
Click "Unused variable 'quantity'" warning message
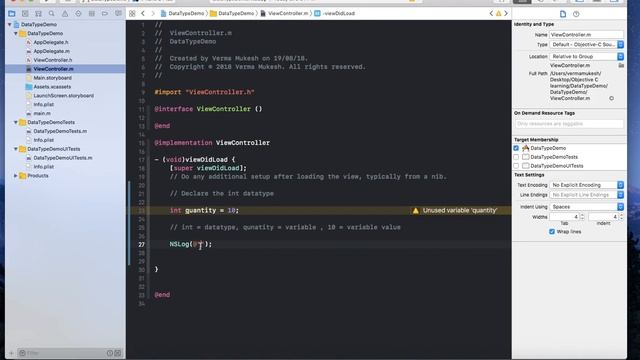click(460, 211)
